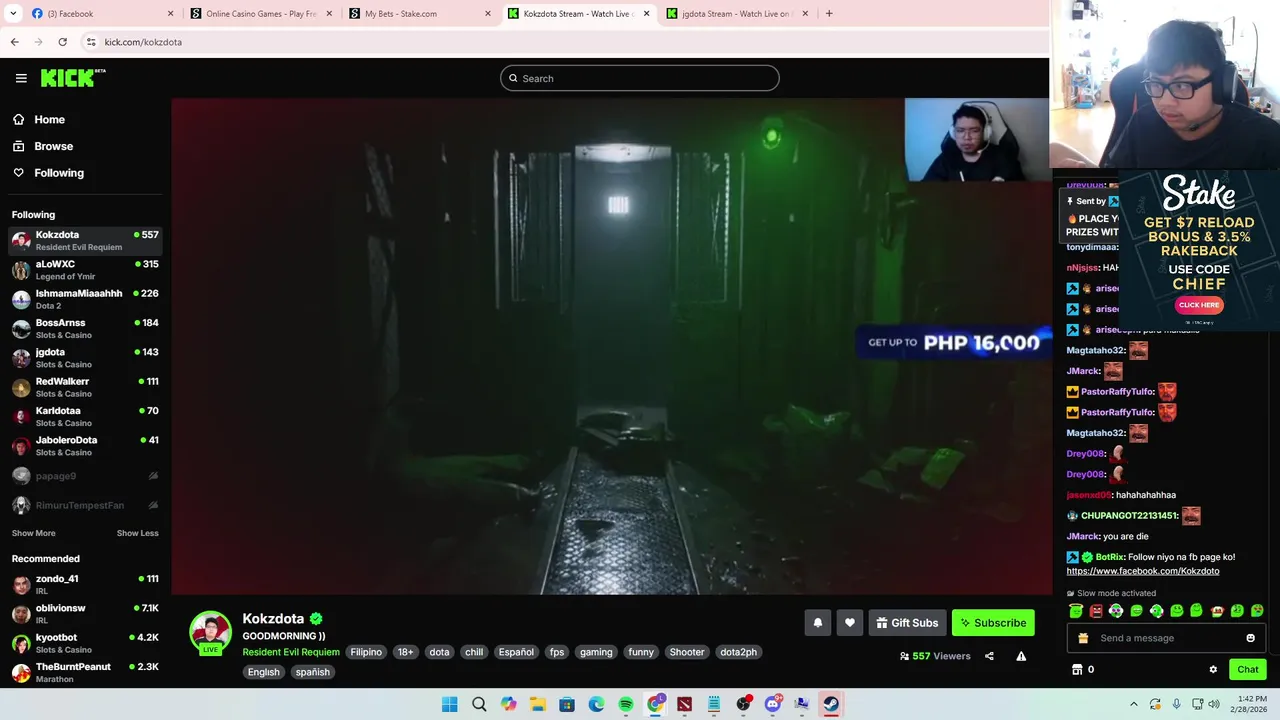1280x720 pixels.
Task: Open Windows Start menu
Action: tap(450, 704)
